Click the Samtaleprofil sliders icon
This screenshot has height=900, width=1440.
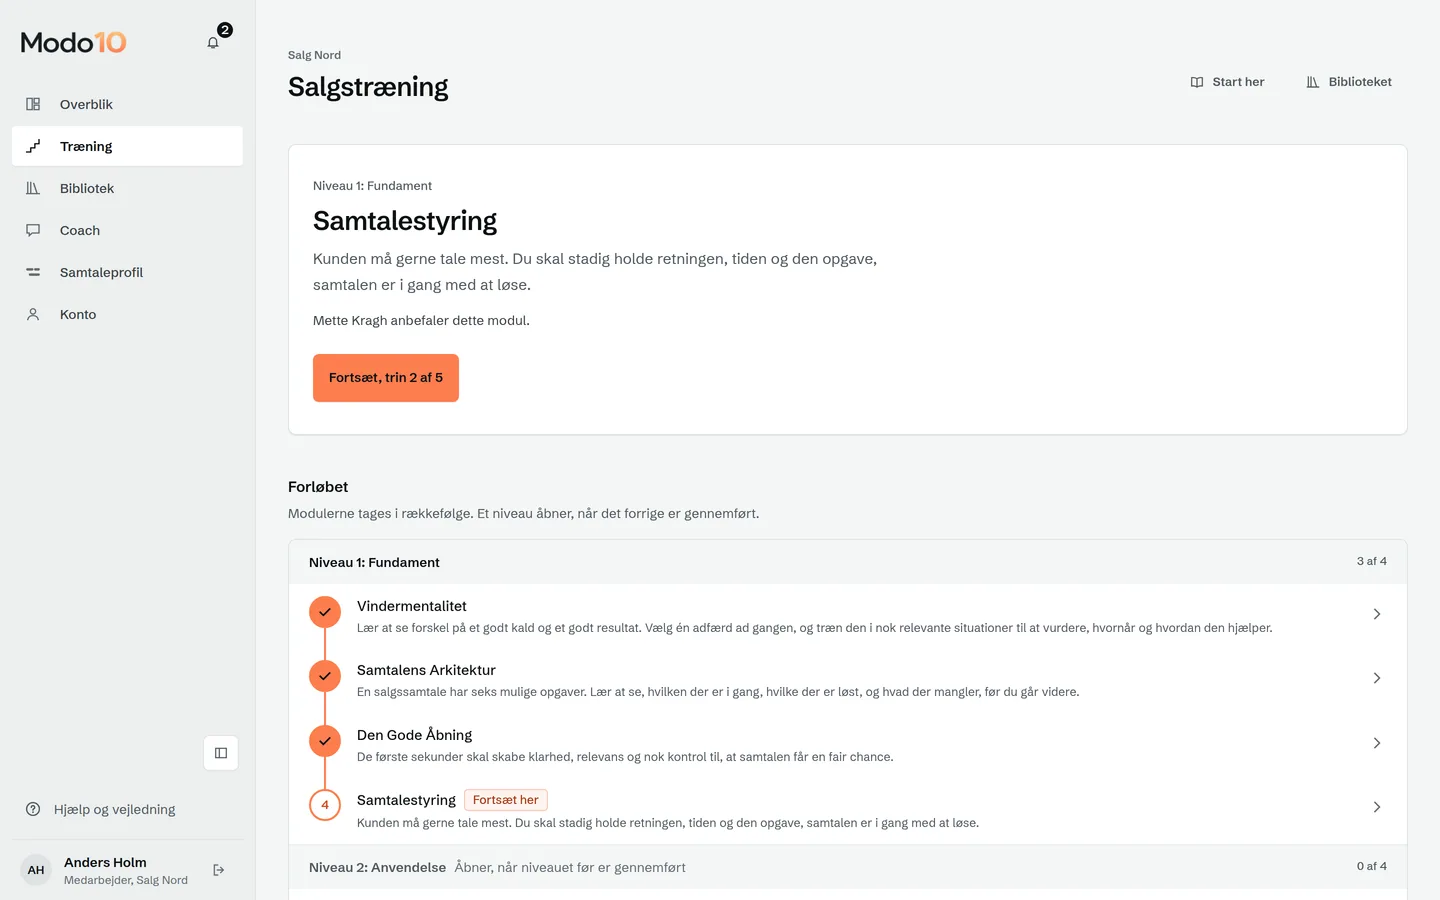[33, 272]
